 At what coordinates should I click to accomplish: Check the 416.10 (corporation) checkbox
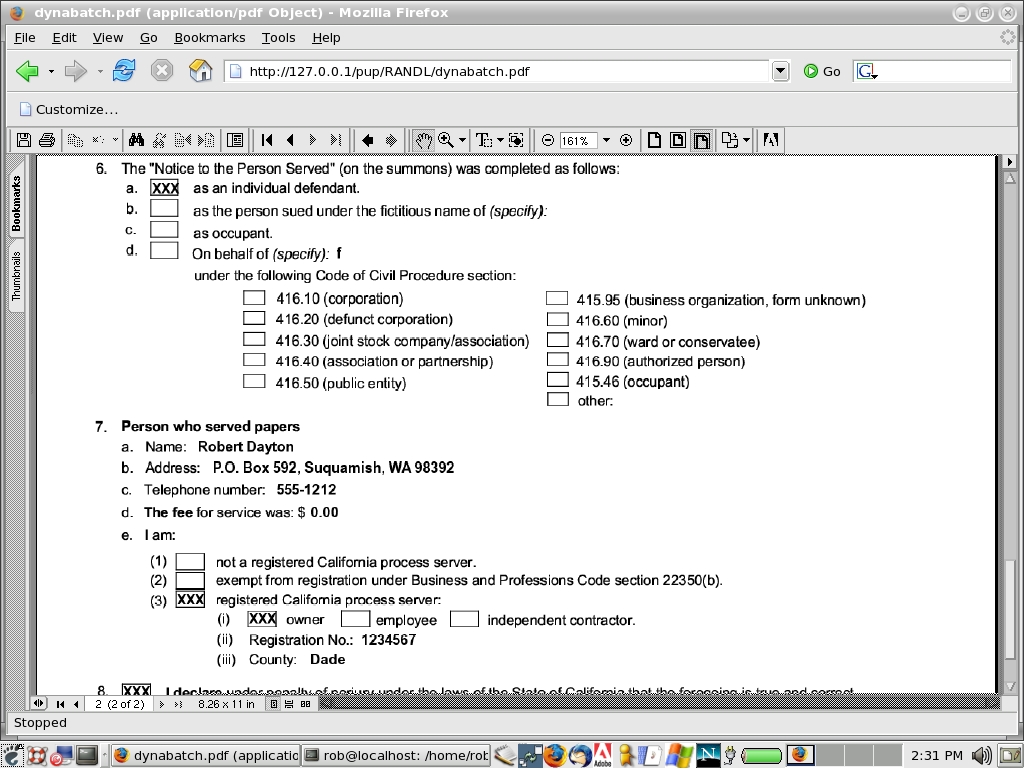[x=255, y=298]
